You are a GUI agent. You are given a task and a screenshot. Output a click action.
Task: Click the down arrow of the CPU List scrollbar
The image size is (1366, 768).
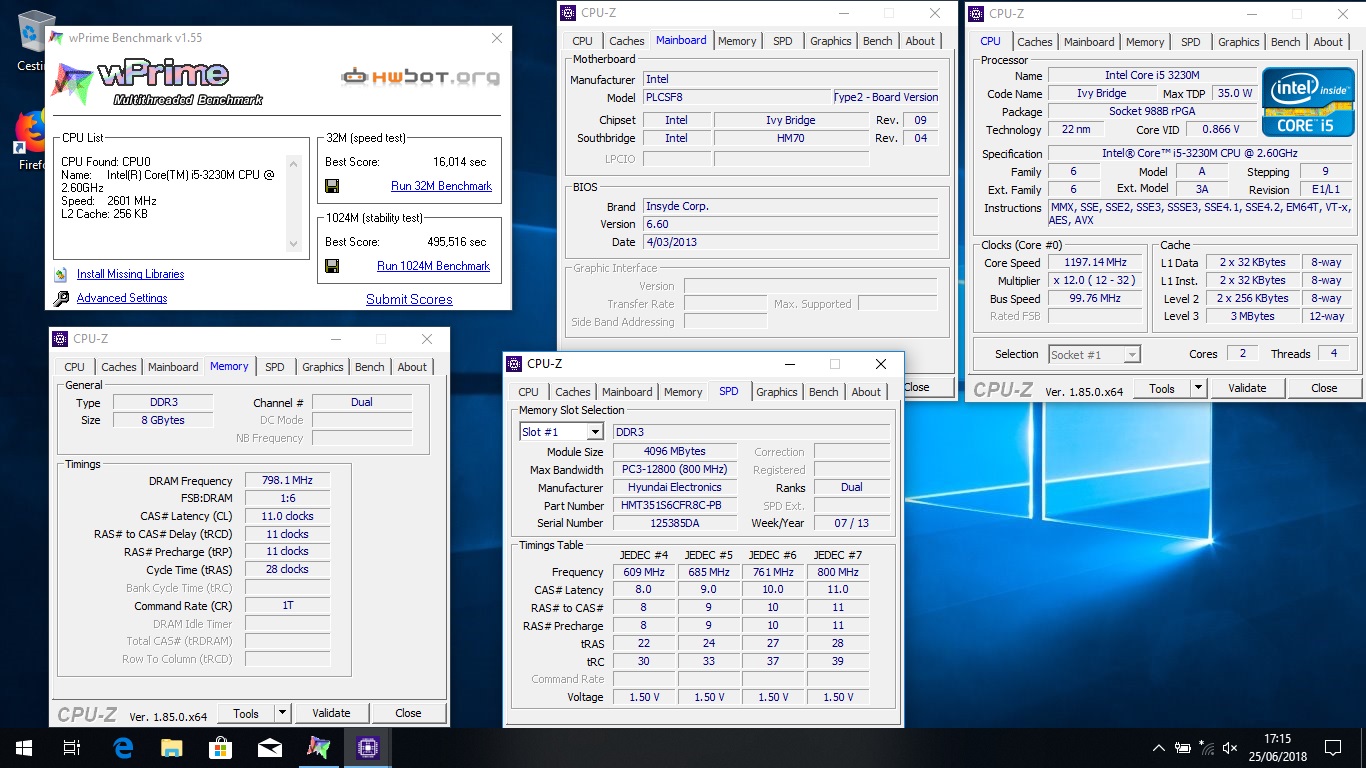293,243
